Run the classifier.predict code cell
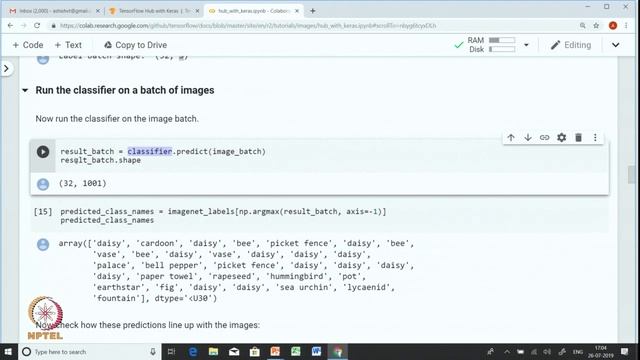The image size is (640, 360). (x=43, y=152)
